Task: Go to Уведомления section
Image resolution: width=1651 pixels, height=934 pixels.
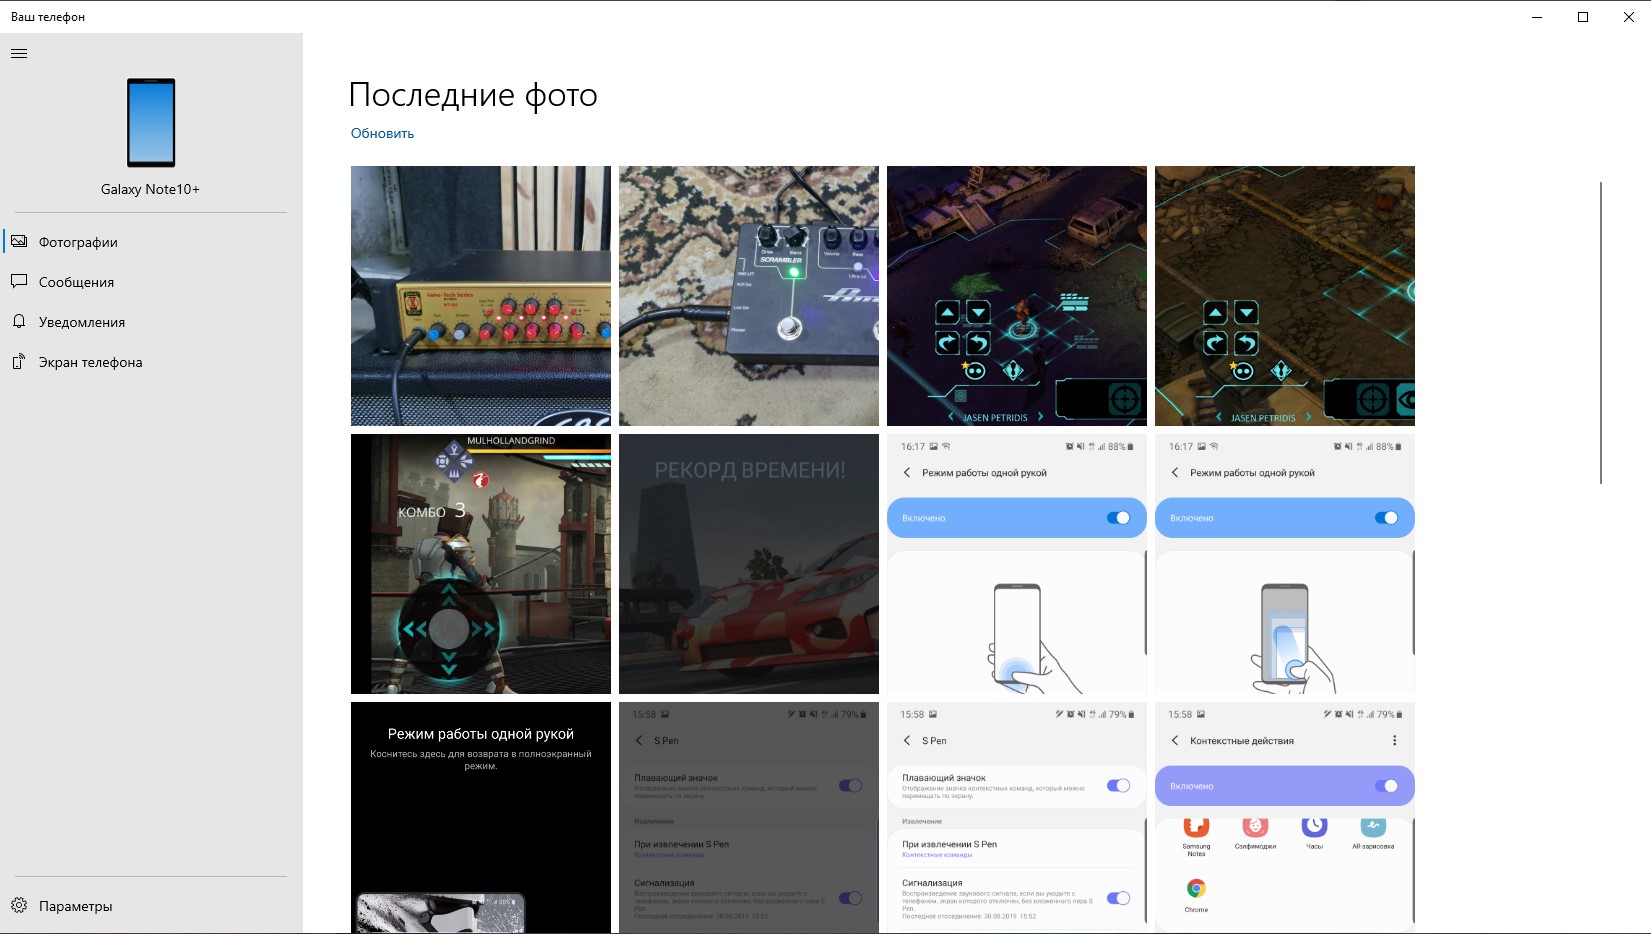Action: click(x=151, y=322)
